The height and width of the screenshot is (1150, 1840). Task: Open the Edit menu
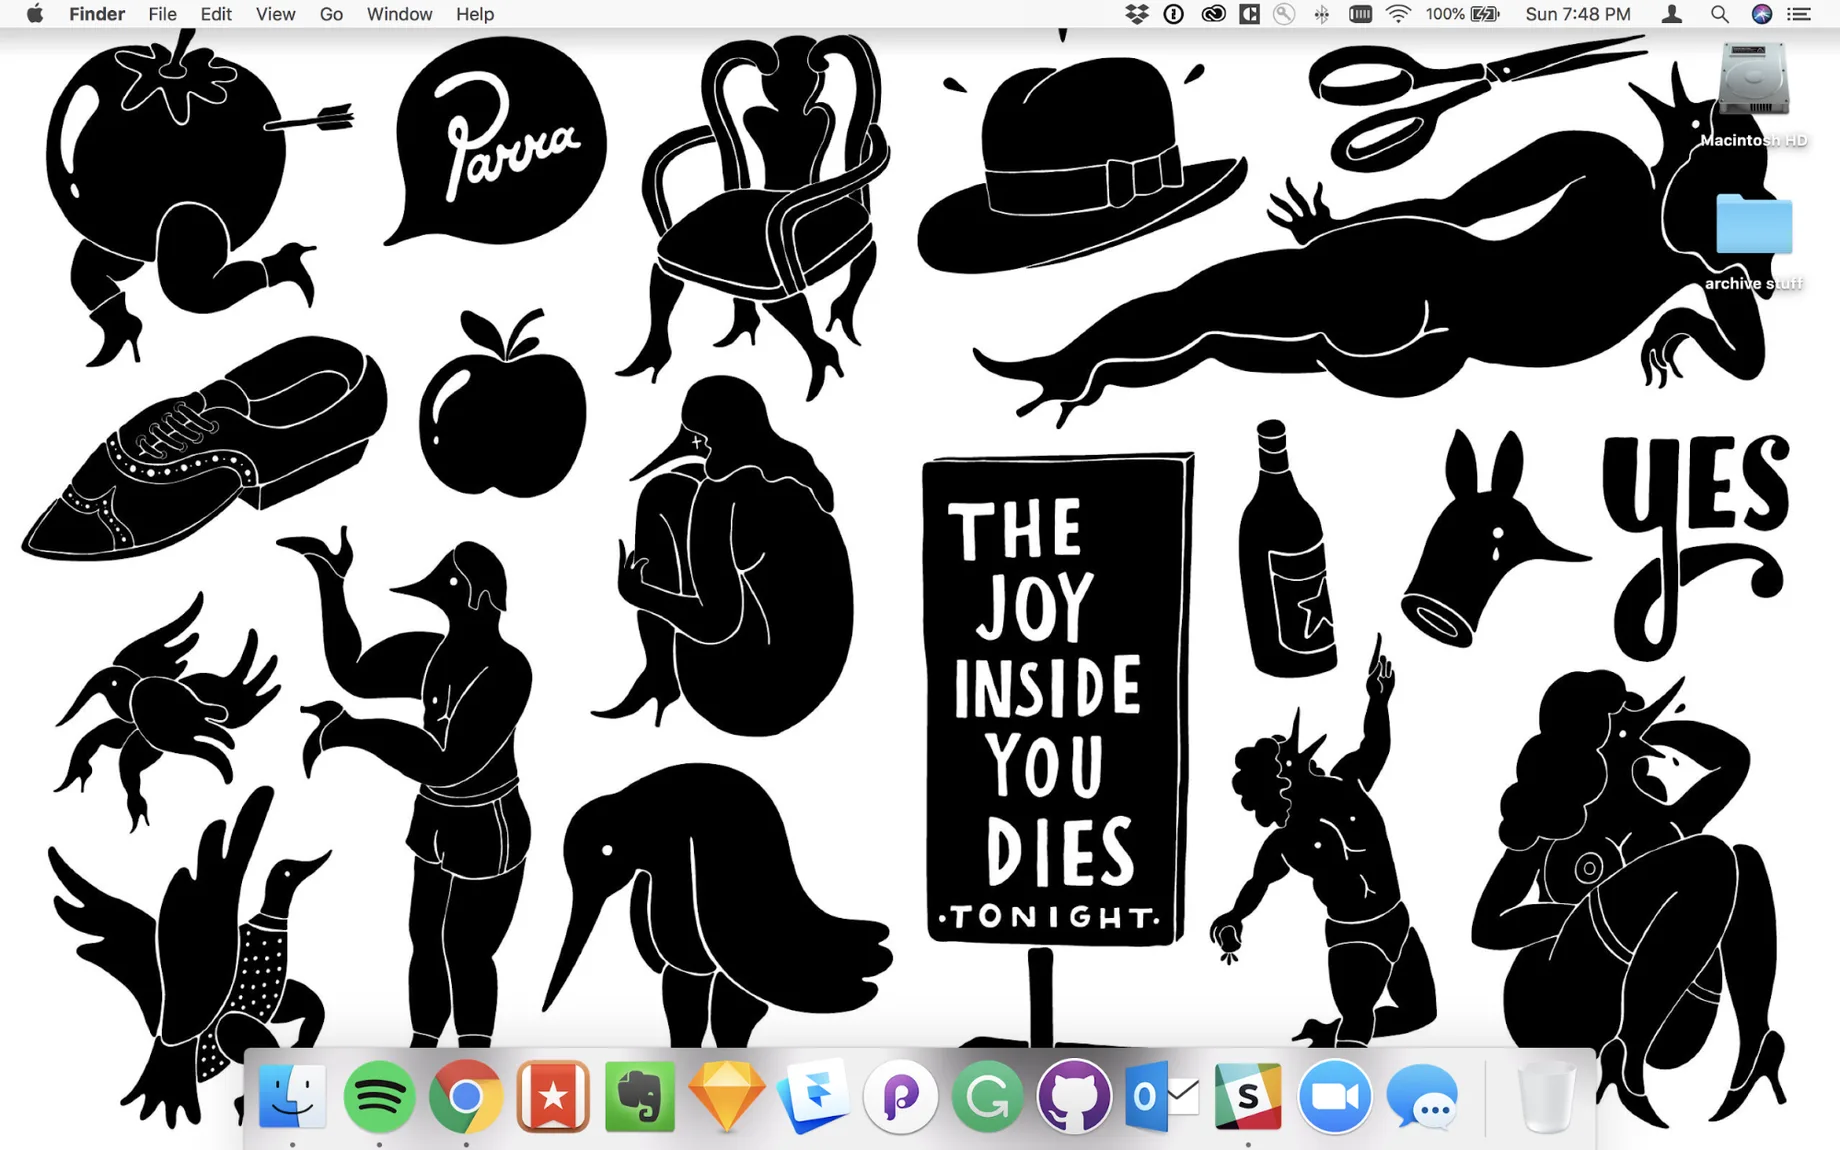pos(216,14)
